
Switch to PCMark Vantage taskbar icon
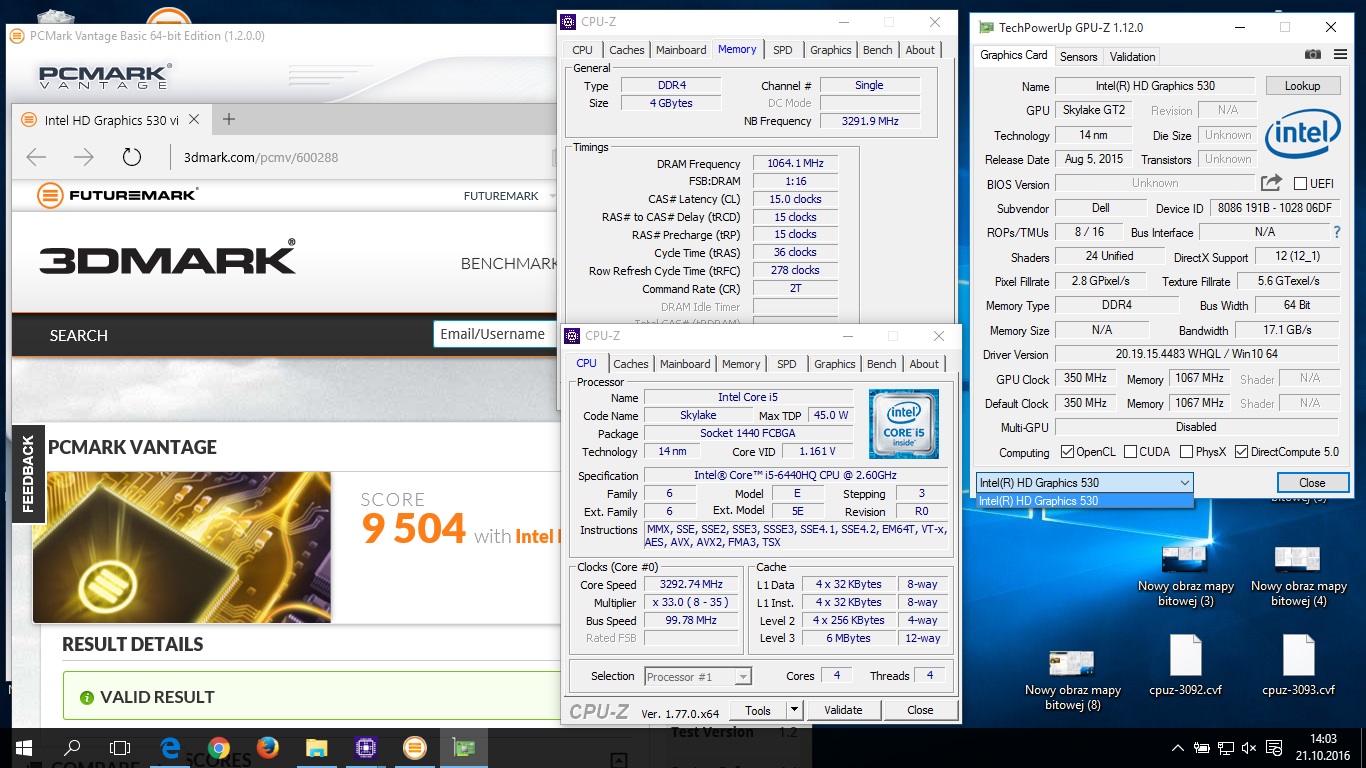(414, 747)
